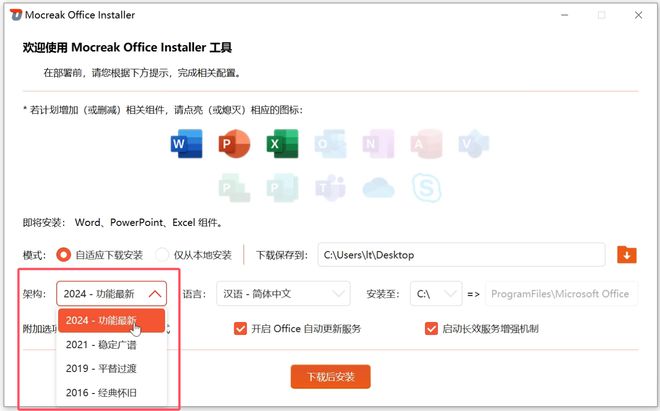The image size is (660, 411).
Task: Enable the Project component icon
Action: (234, 188)
